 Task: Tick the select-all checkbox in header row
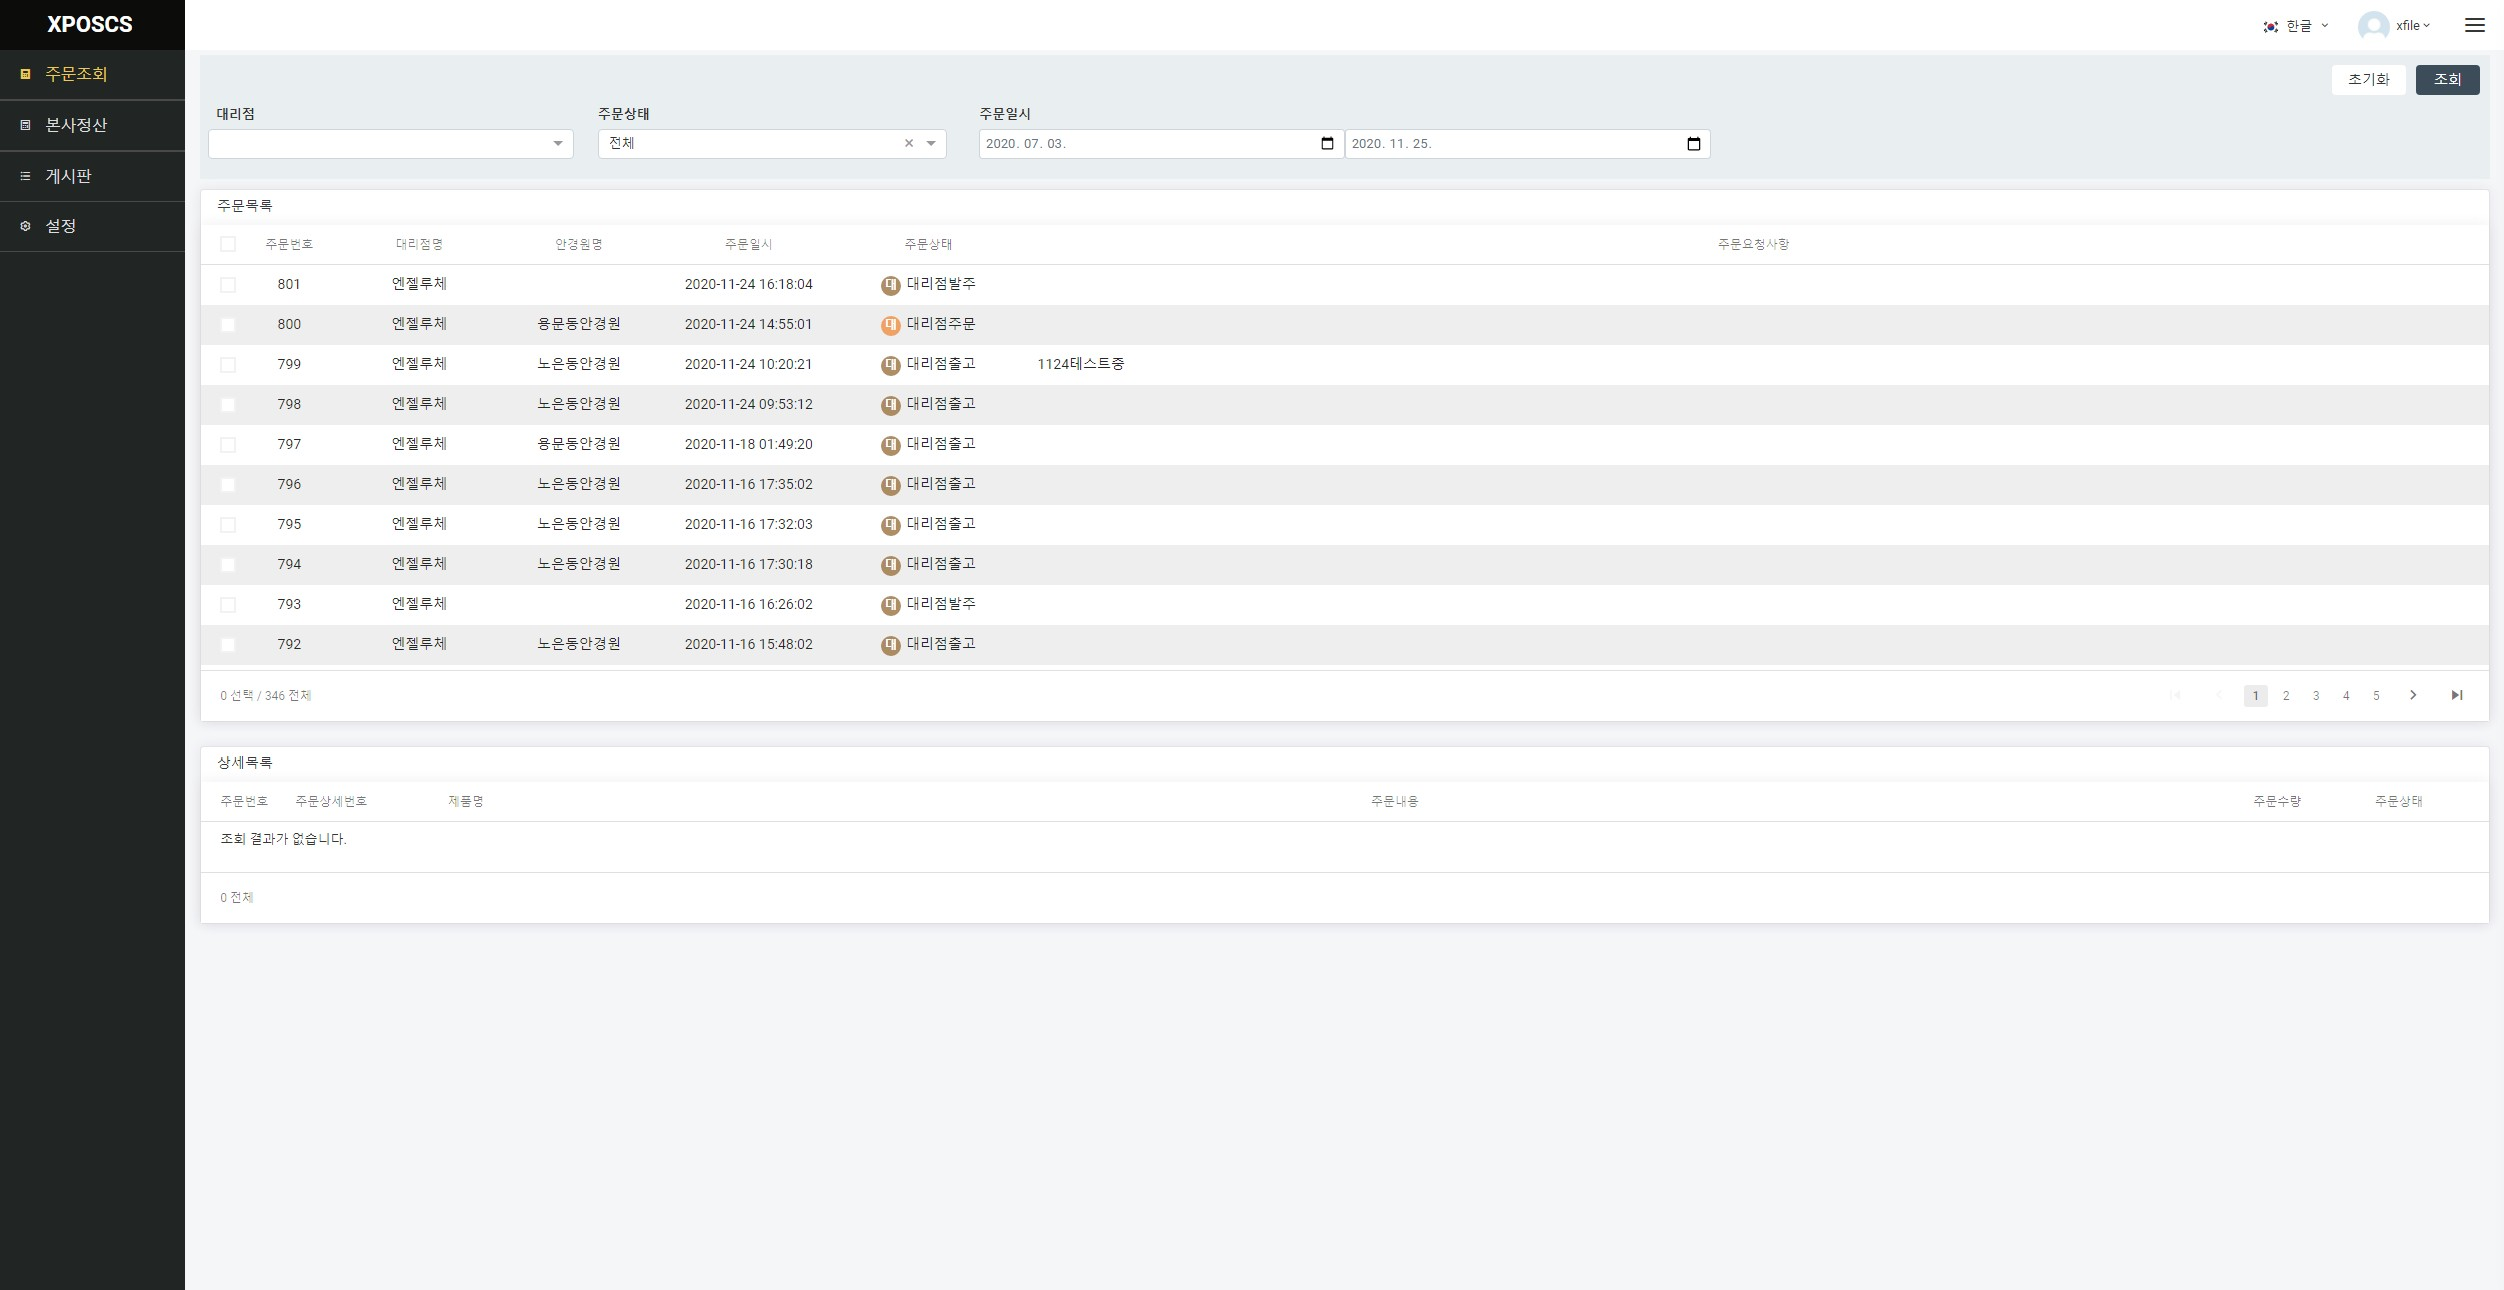[228, 244]
